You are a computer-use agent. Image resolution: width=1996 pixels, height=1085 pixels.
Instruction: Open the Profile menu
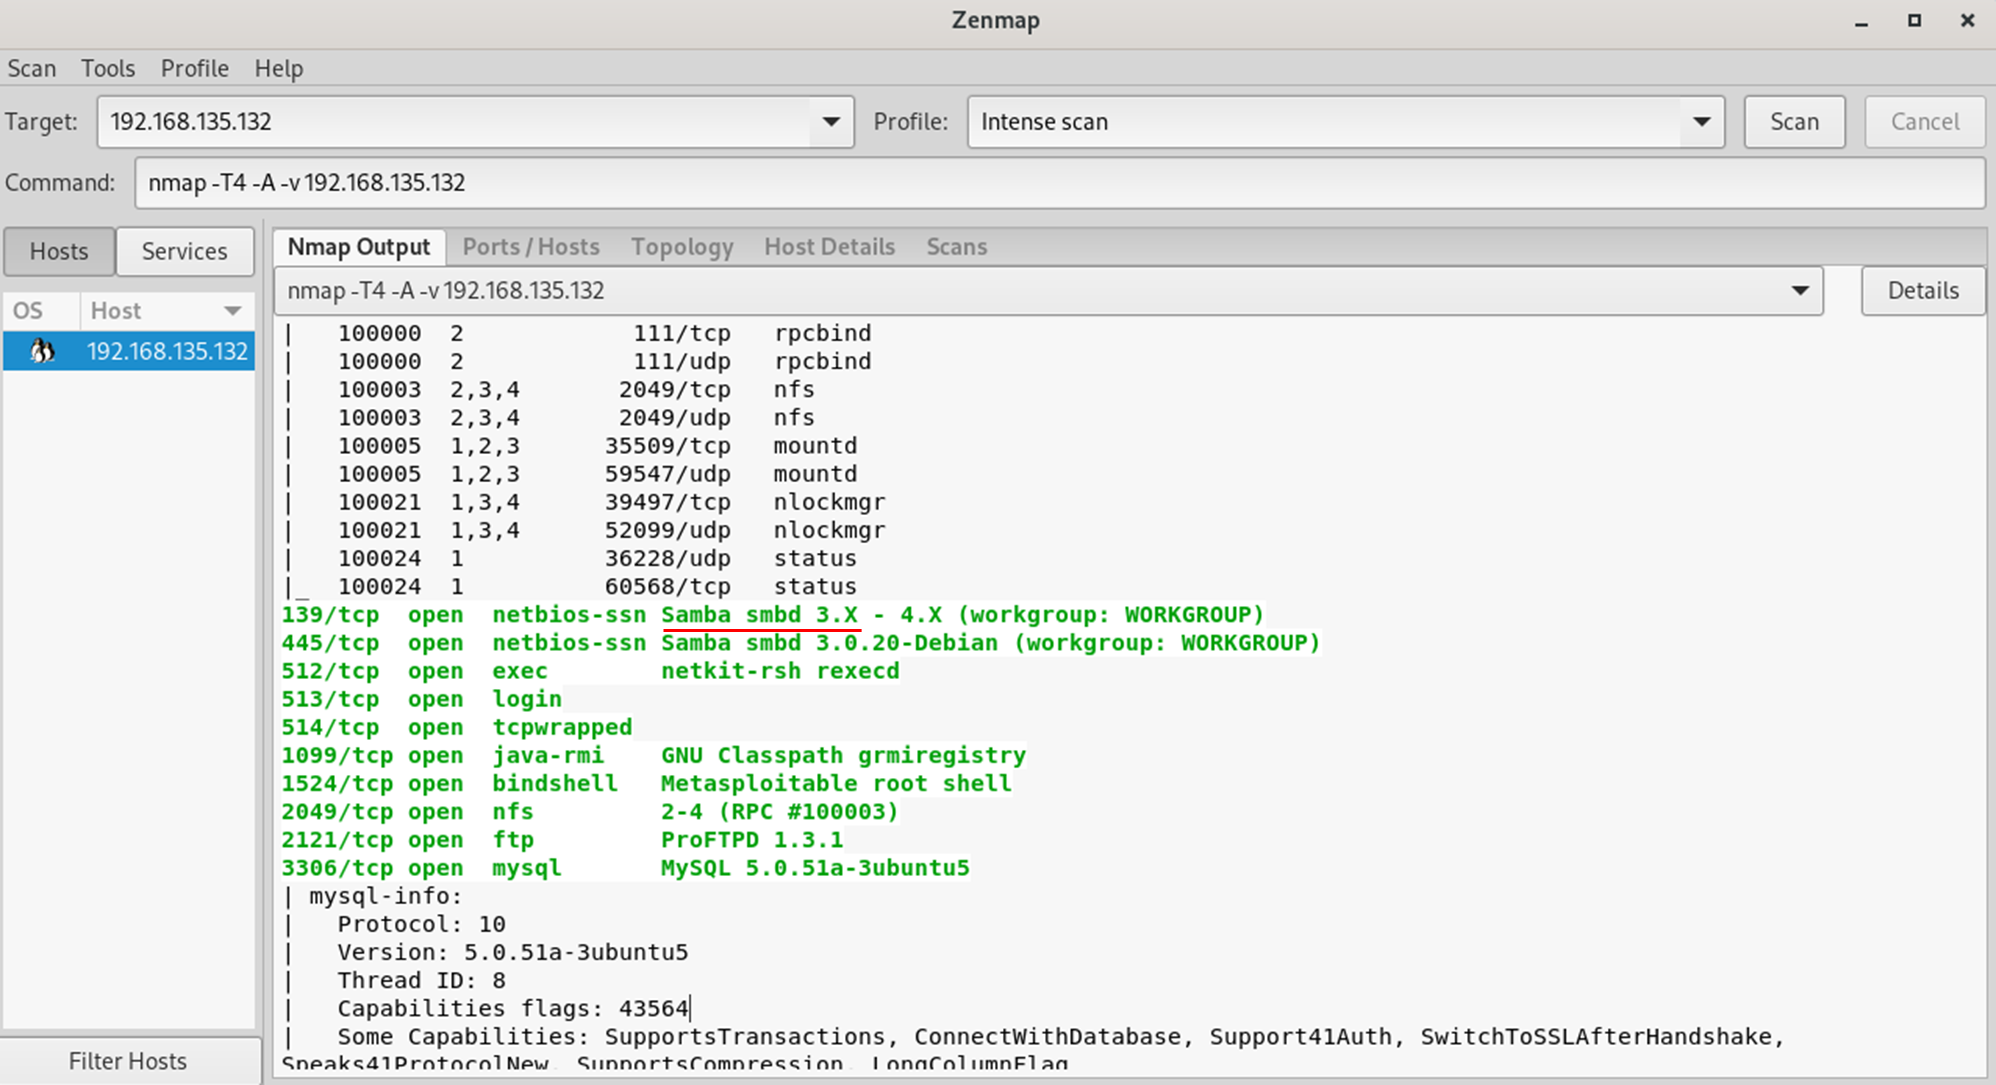194,68
